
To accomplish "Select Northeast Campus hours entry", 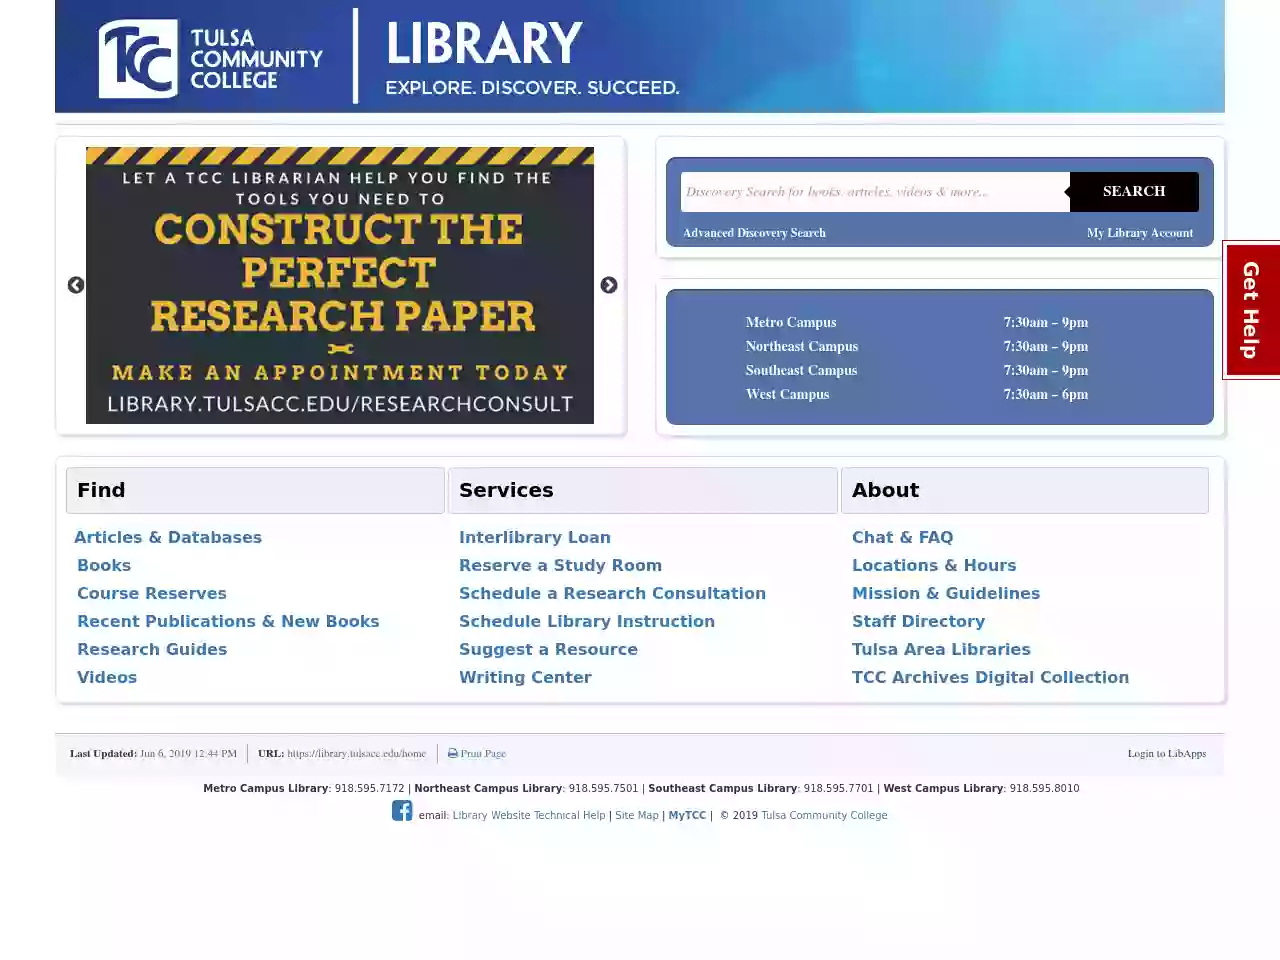I will pyautogui.click(x=802, y=346).
